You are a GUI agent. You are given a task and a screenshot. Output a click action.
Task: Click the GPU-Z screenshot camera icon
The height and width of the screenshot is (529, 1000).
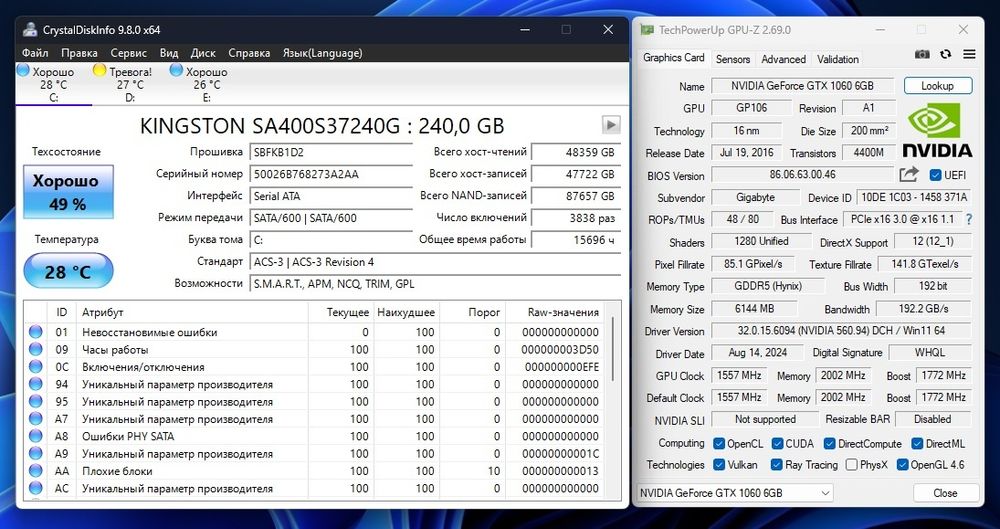point(922,55)
